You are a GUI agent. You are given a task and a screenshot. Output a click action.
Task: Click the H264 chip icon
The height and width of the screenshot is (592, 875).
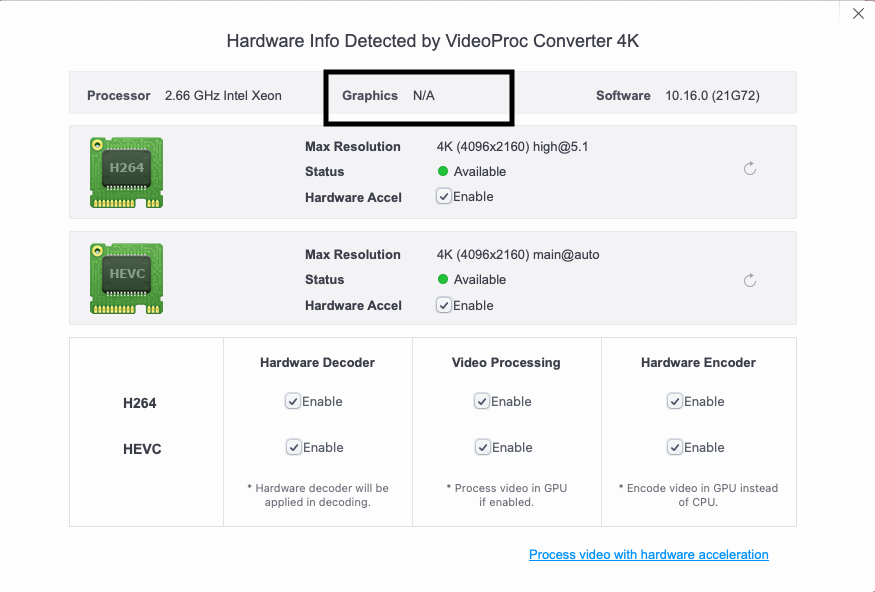pos(127,172)
